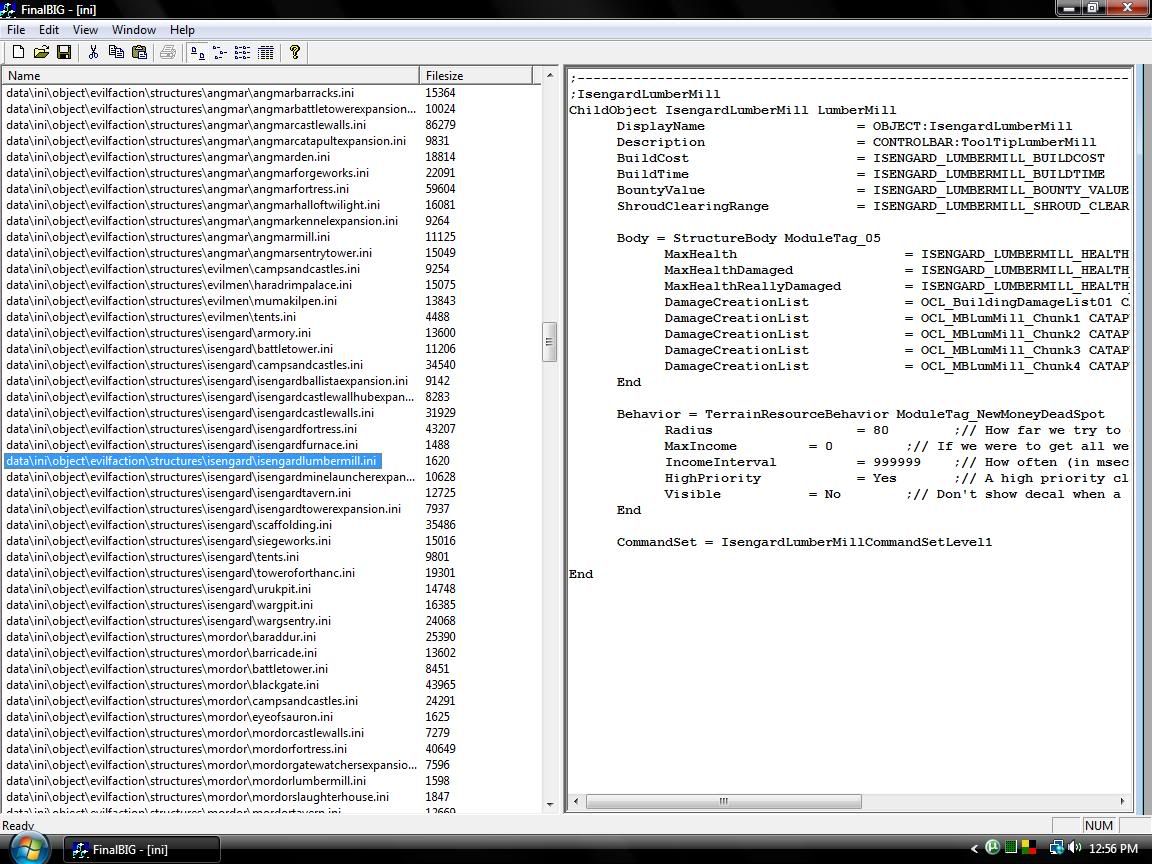Click the Print icon
The height and width of the screenshot is (864, 1152).
[167, 52]
